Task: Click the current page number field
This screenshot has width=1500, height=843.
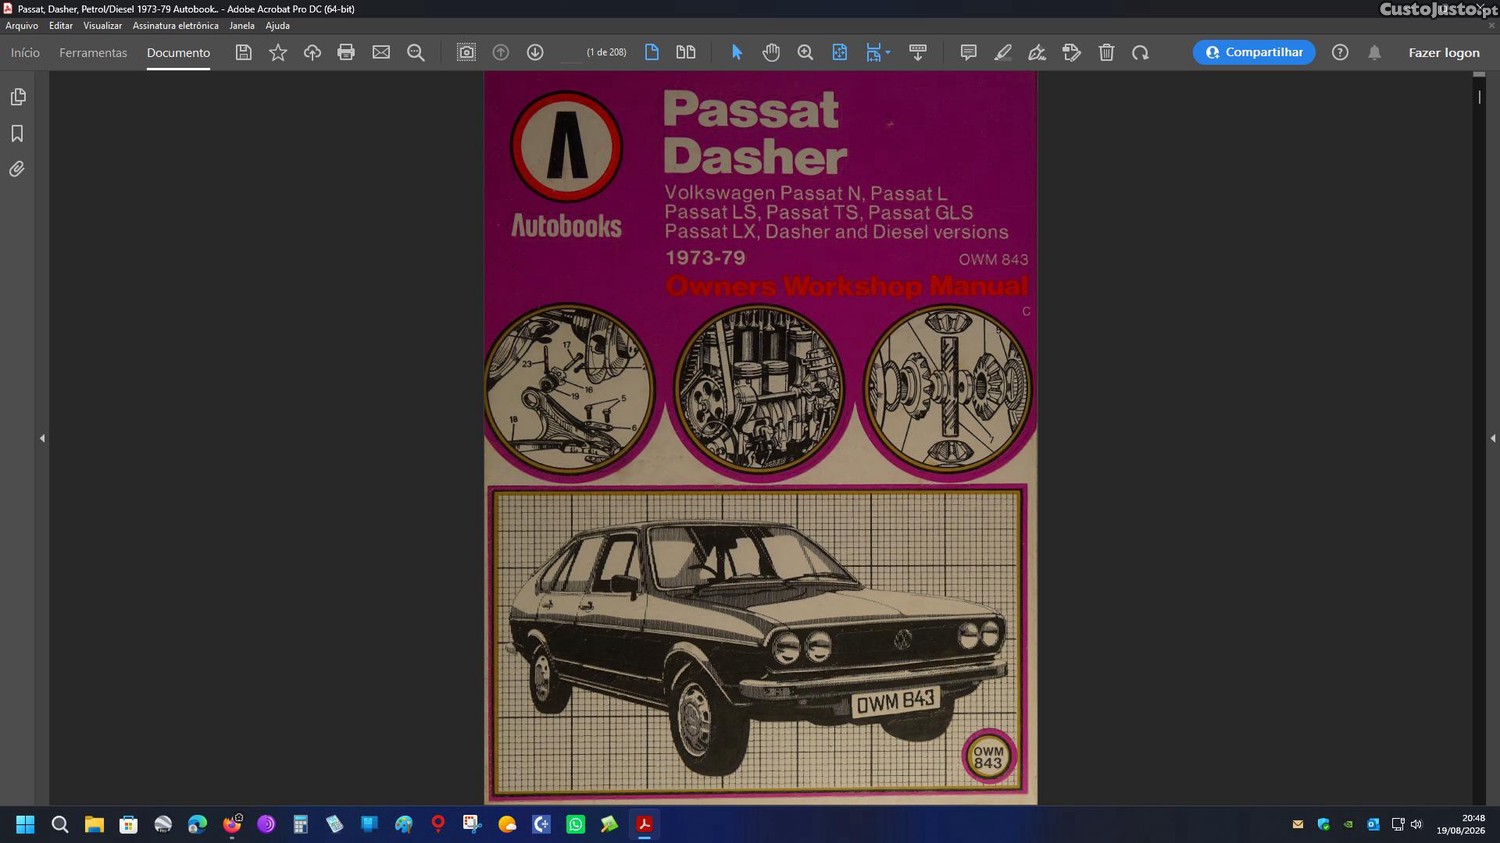Action: [x=570, y=52]
